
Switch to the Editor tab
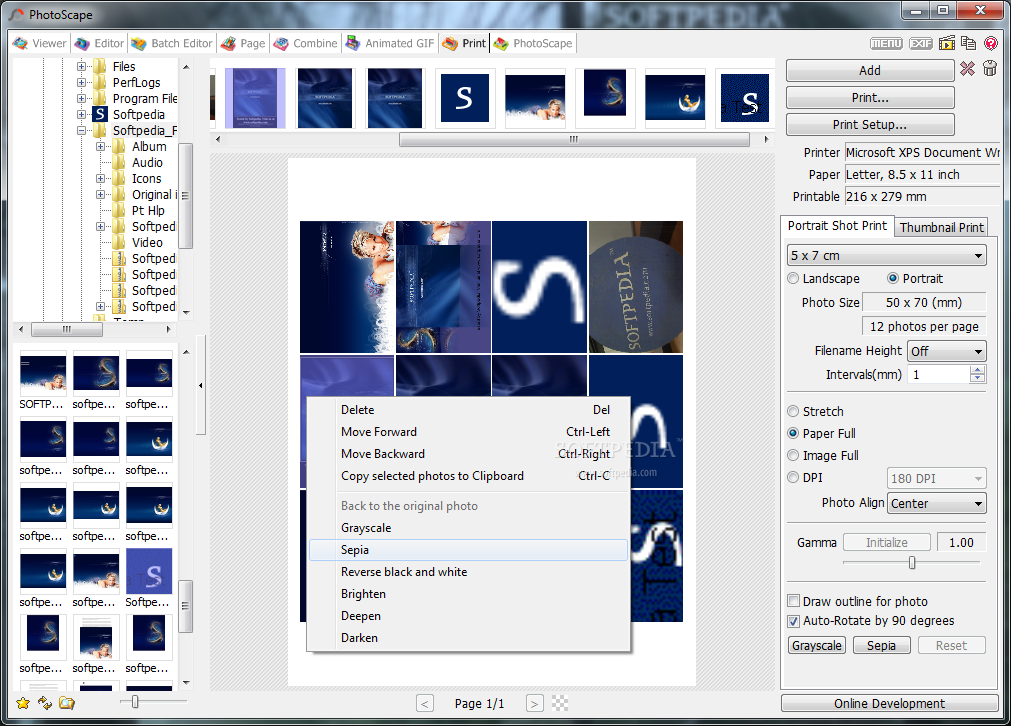pyautogui.click(x=99, y=43)
